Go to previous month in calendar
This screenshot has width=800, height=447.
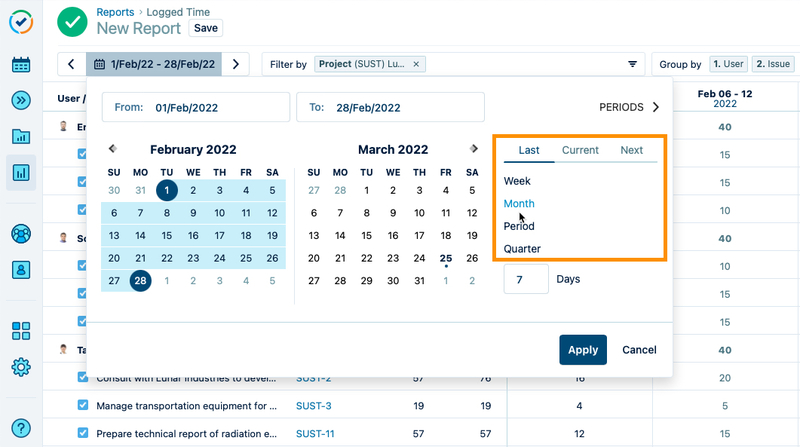click(x=112, y=149)
